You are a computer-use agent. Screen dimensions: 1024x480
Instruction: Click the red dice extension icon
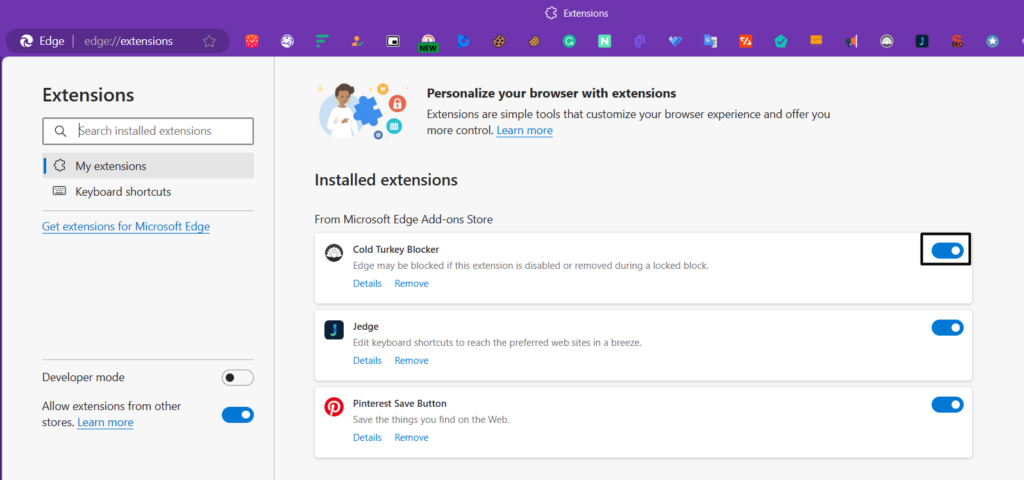coord(252,41)
